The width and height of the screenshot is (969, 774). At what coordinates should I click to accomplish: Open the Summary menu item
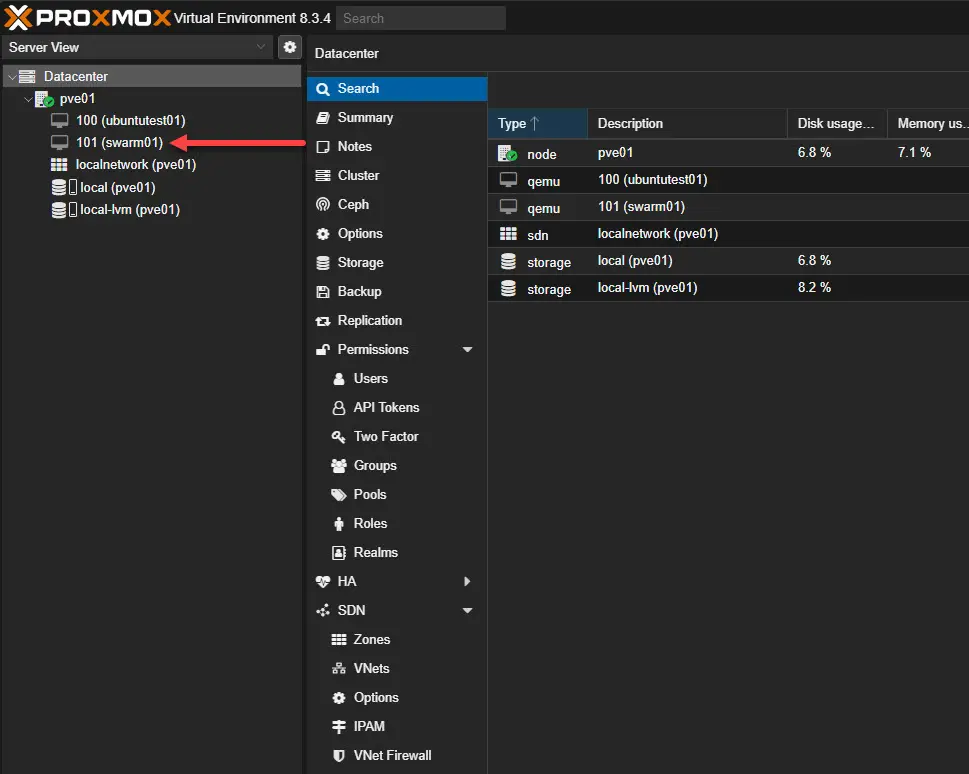tap(397, 117)
